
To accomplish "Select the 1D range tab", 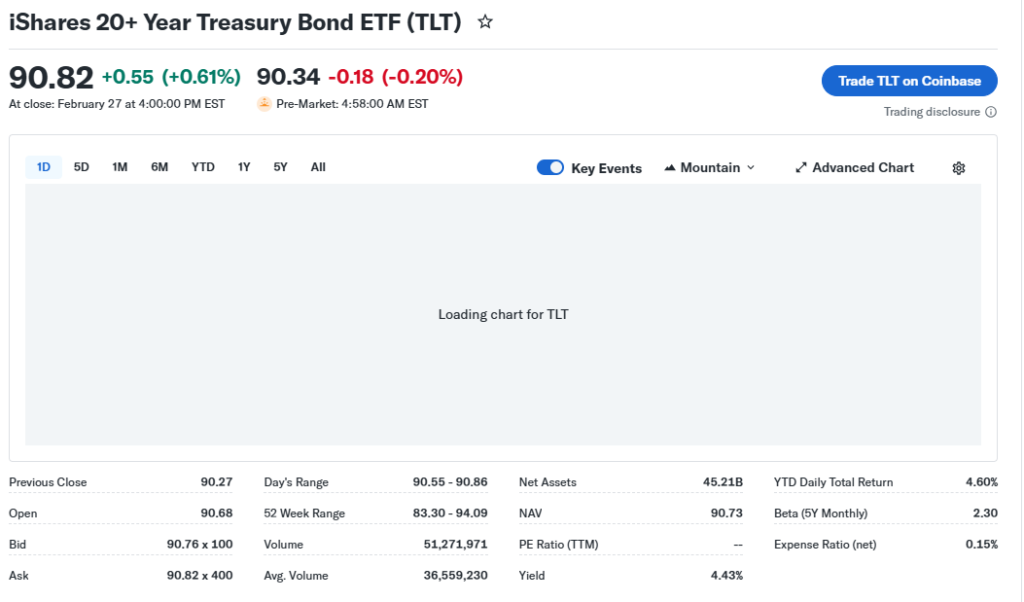I will tap(44, 167).
